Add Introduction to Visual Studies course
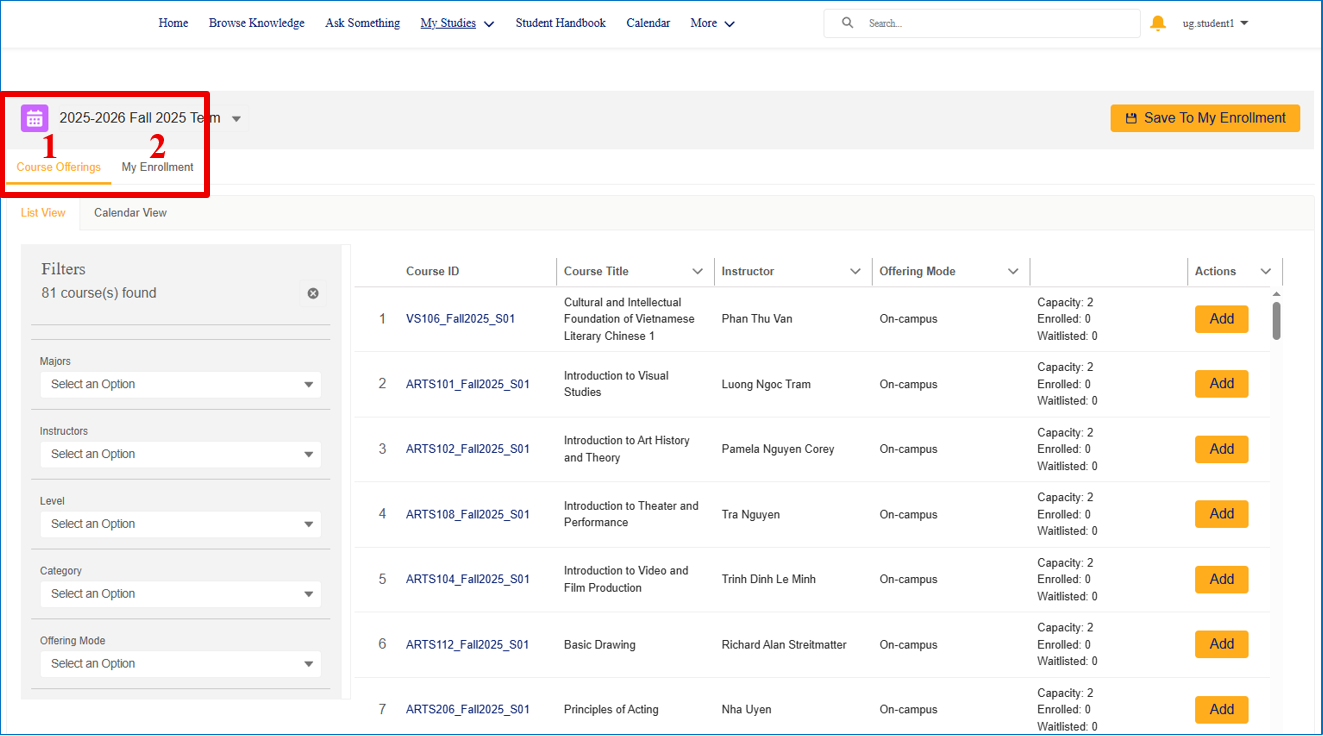Screen dimensions: 1323x736 1222,384
